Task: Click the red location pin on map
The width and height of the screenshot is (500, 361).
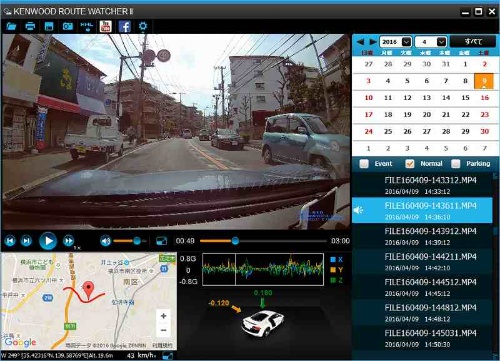Action: point(88,290)
